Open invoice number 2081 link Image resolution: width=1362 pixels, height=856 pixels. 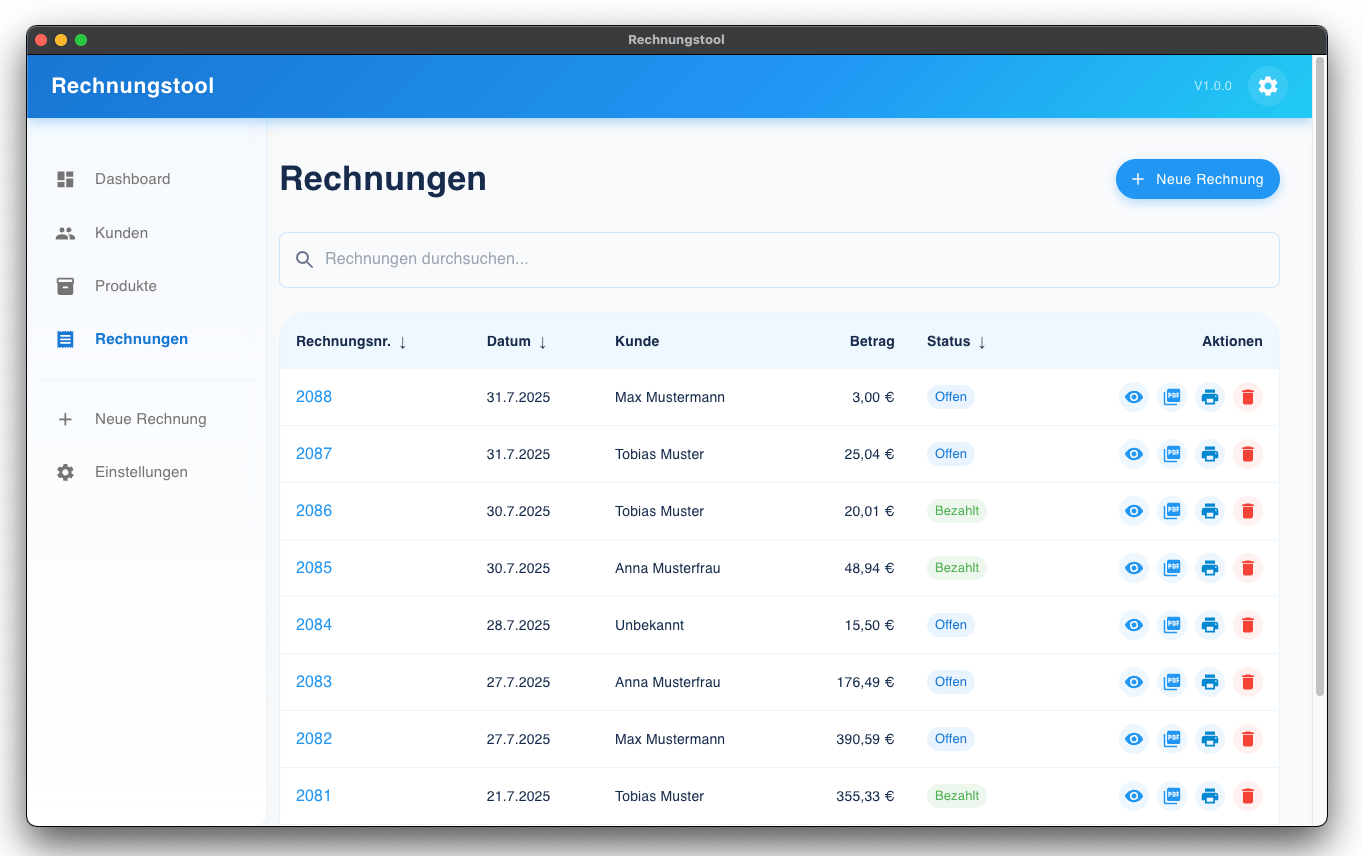pos(314,796)
